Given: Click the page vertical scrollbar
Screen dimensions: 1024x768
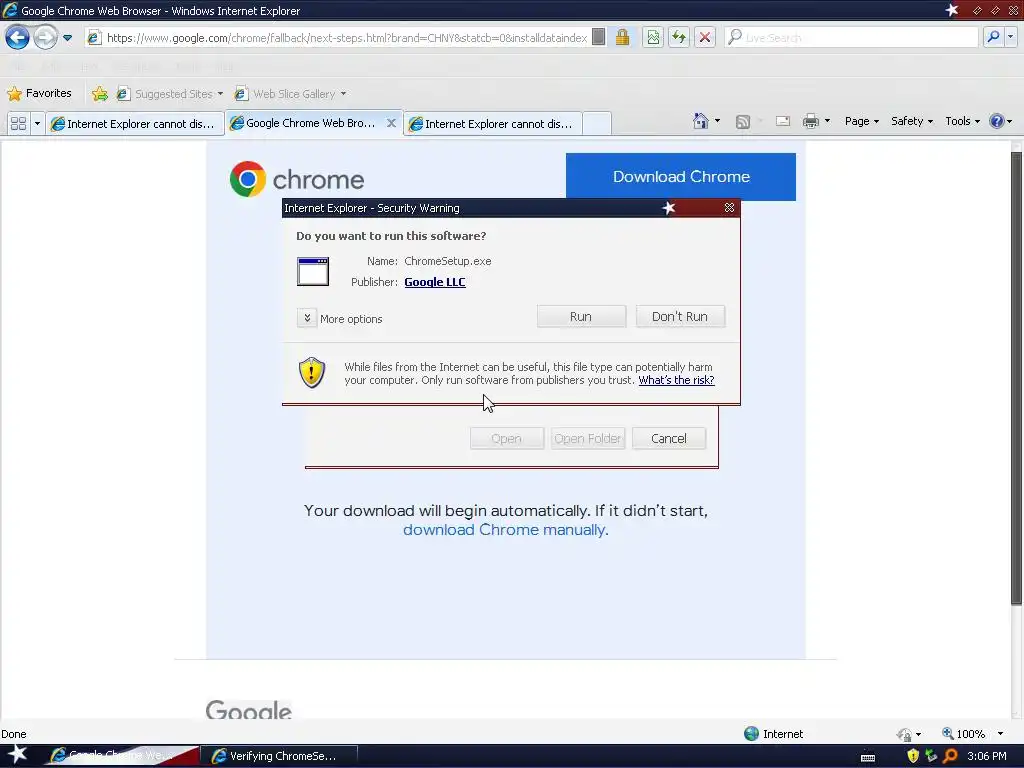Looking at the screenshot, I should pyautogui.click(x=1016, y=379).
